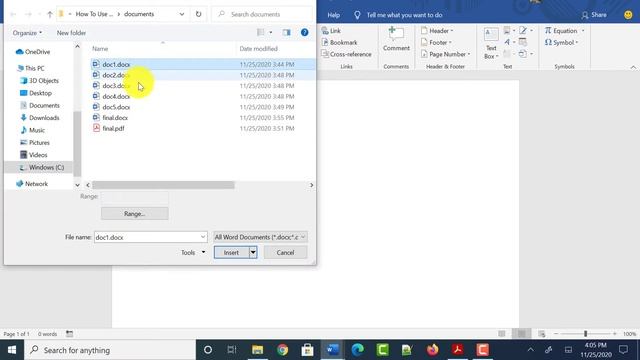Add a Comment in Word ribbon
This screenshot has width=640, height=360.
pyautogui.click(x=396, y=39)
